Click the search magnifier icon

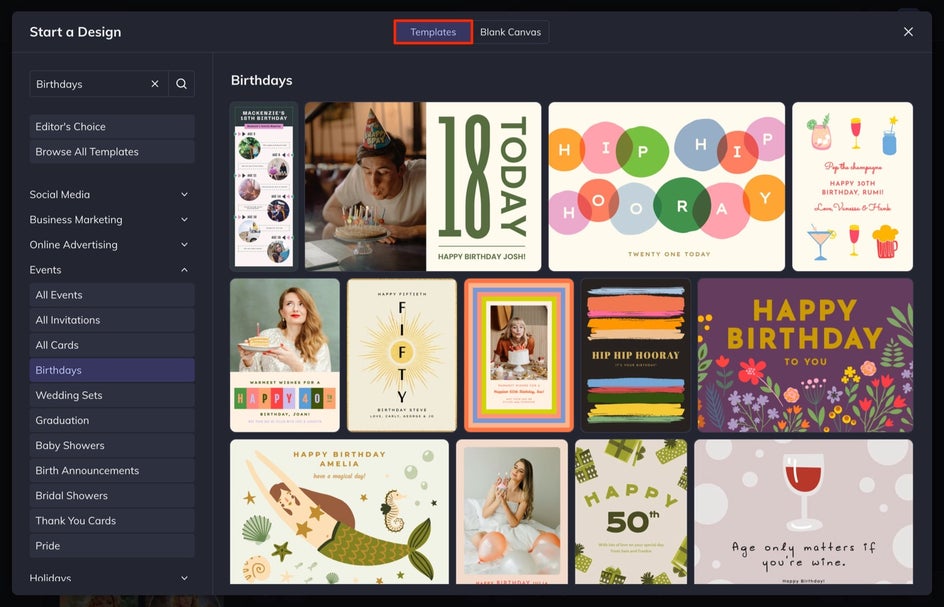tap(181, 84)
